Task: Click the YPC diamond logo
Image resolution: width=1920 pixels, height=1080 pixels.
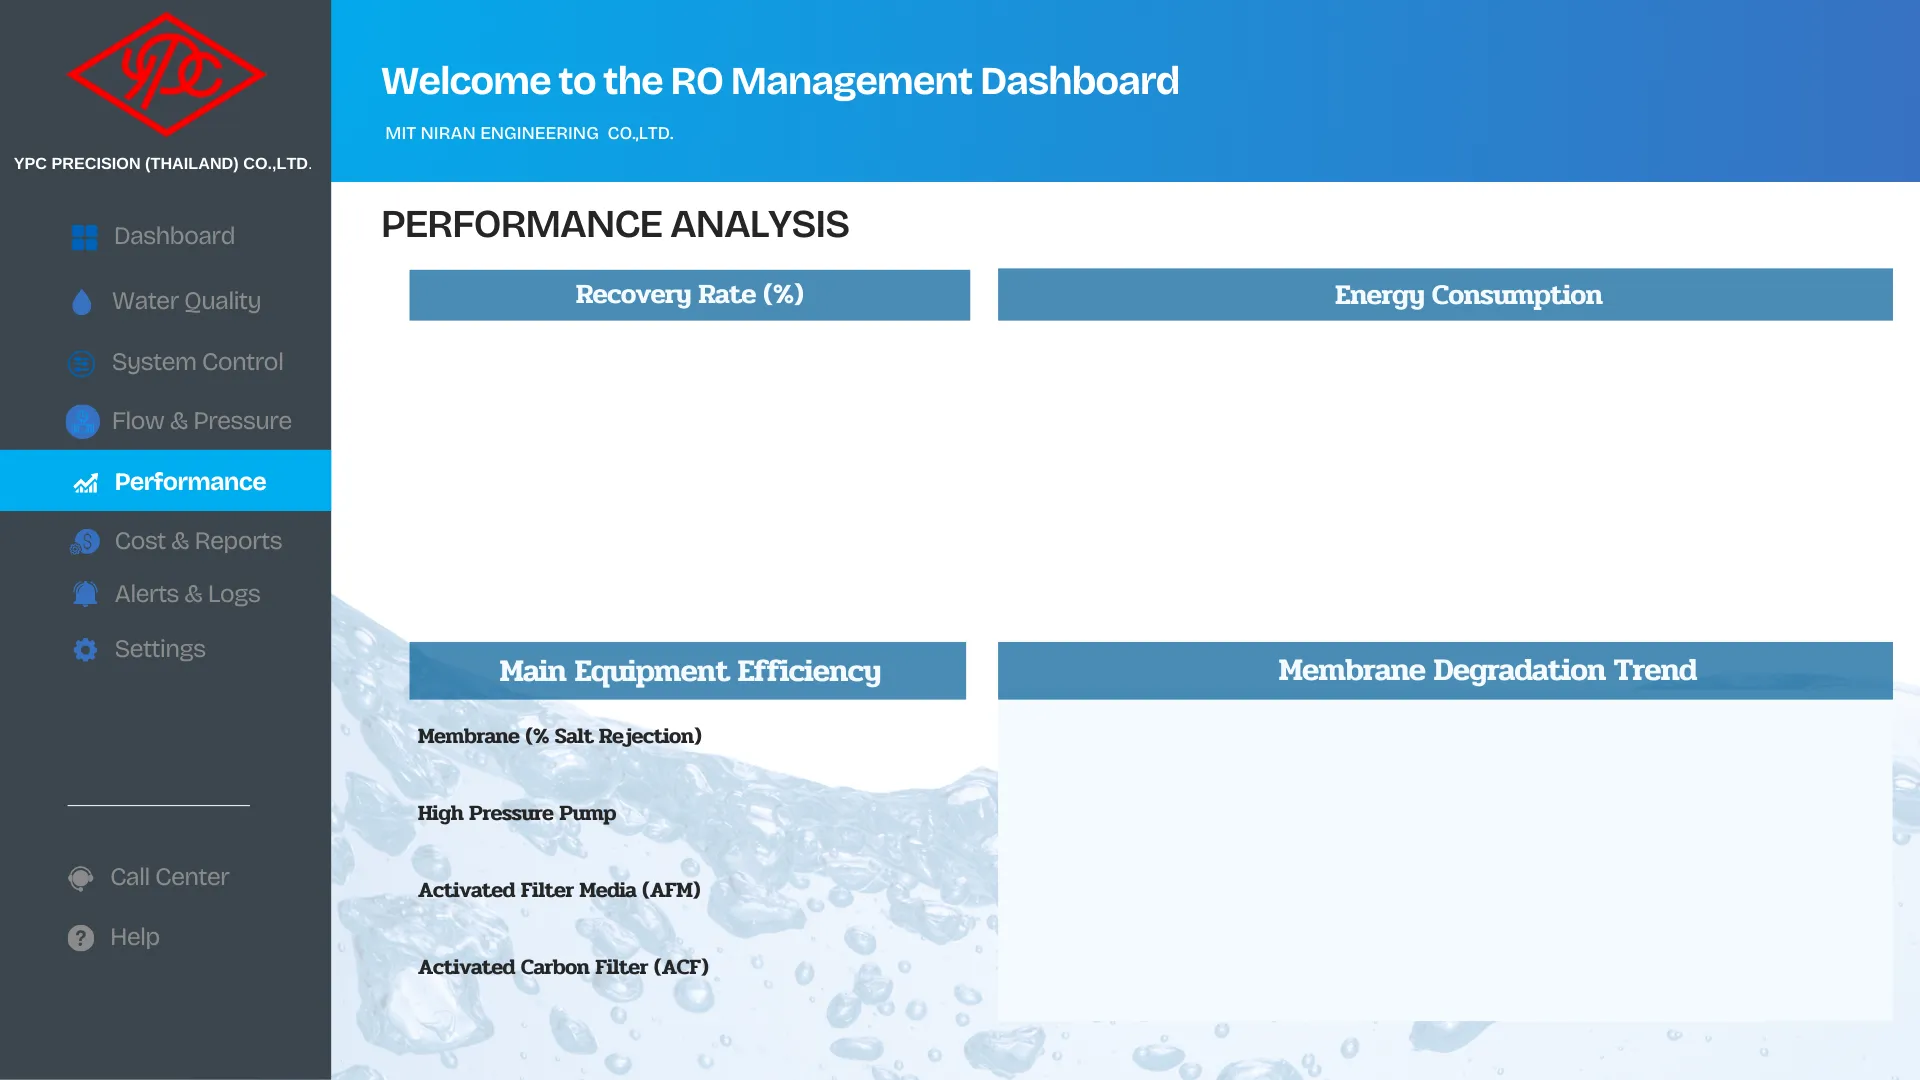Action: tap(166, 75)
